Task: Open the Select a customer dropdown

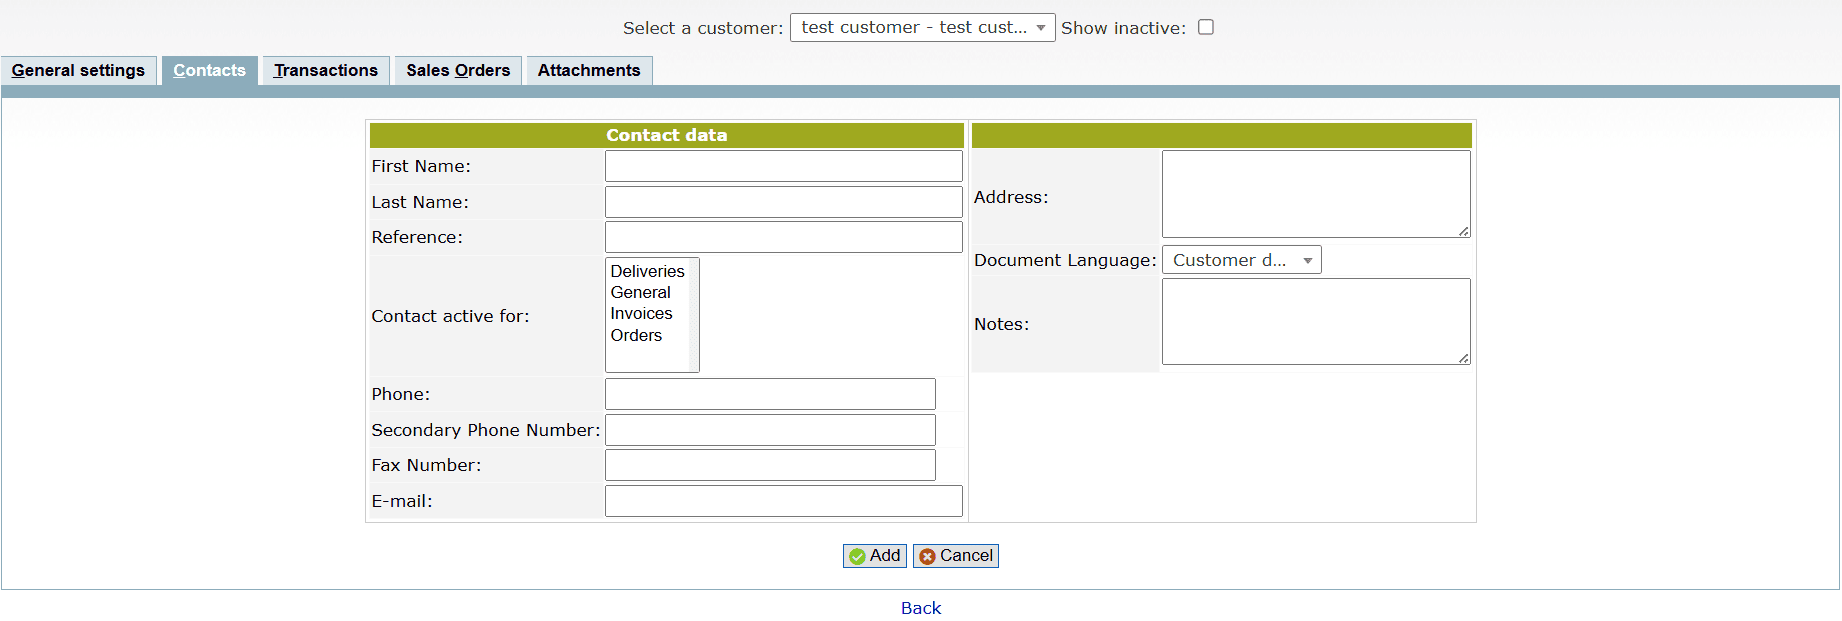Action: point(921,27)
